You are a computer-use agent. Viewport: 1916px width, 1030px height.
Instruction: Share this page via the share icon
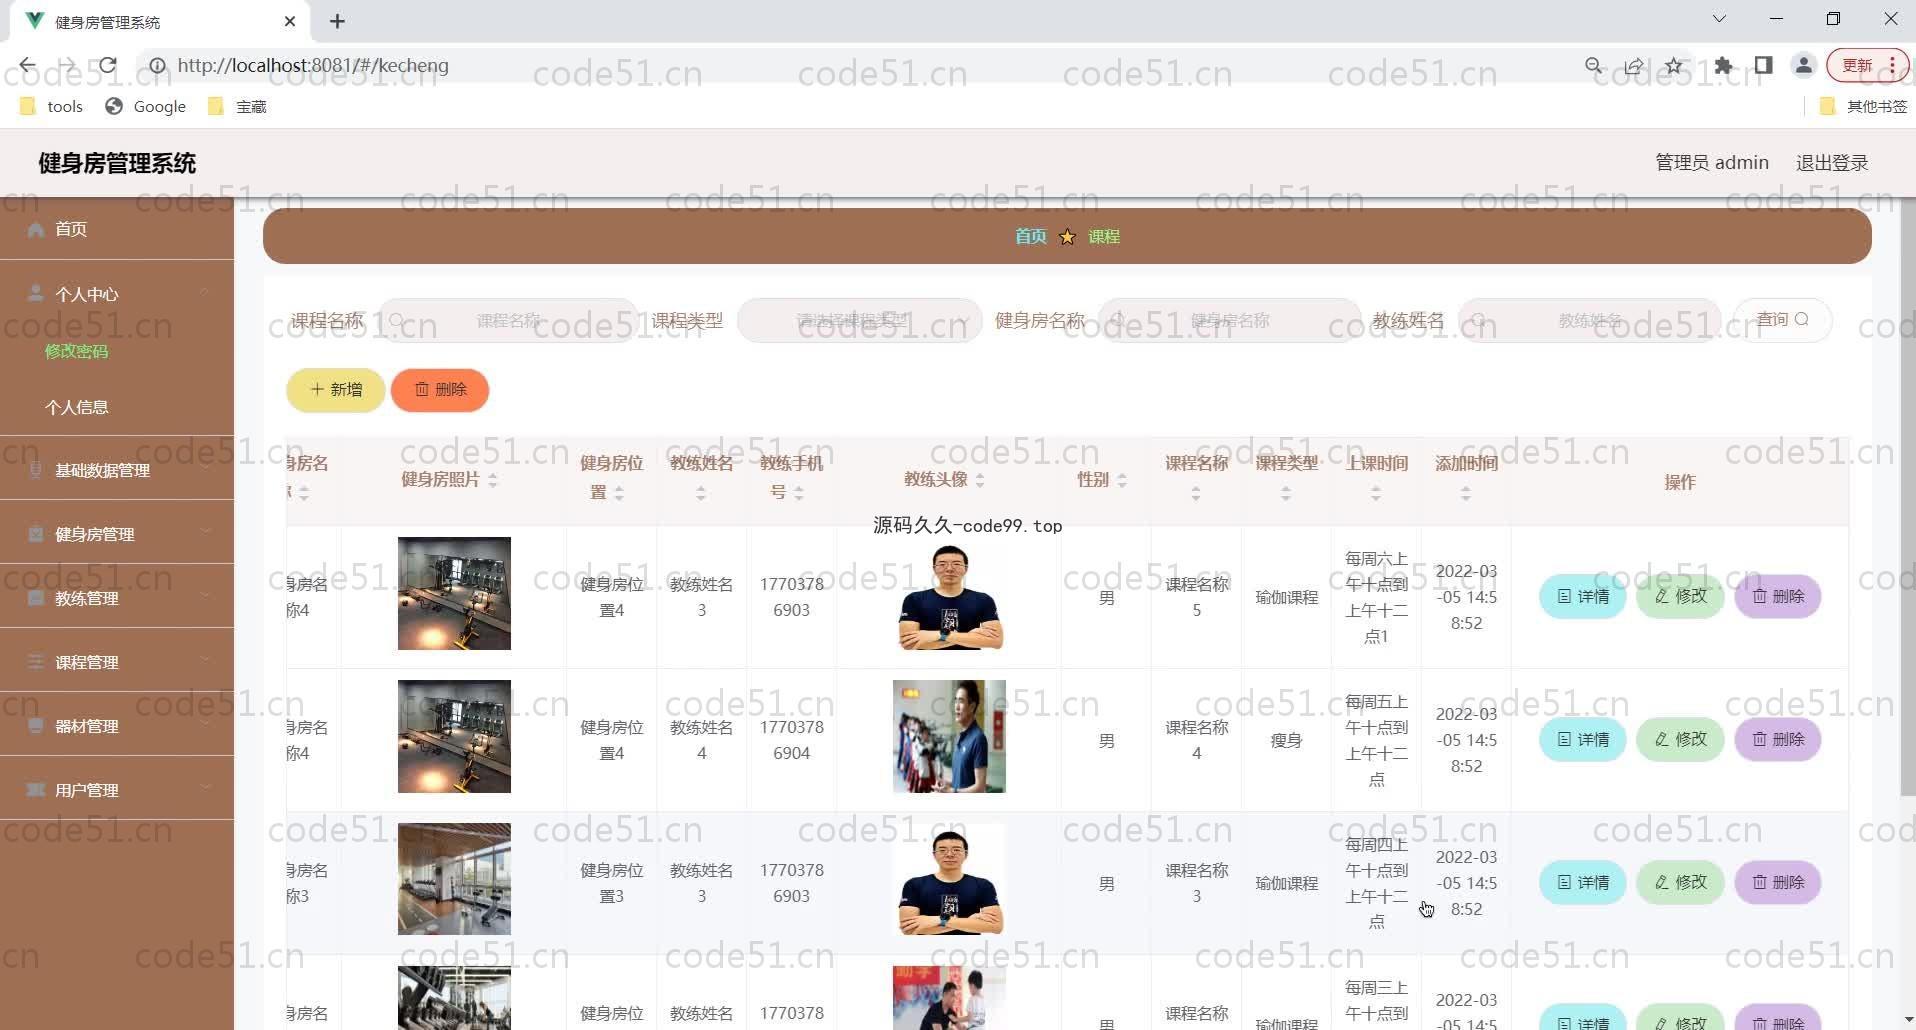pos(1634,66)
